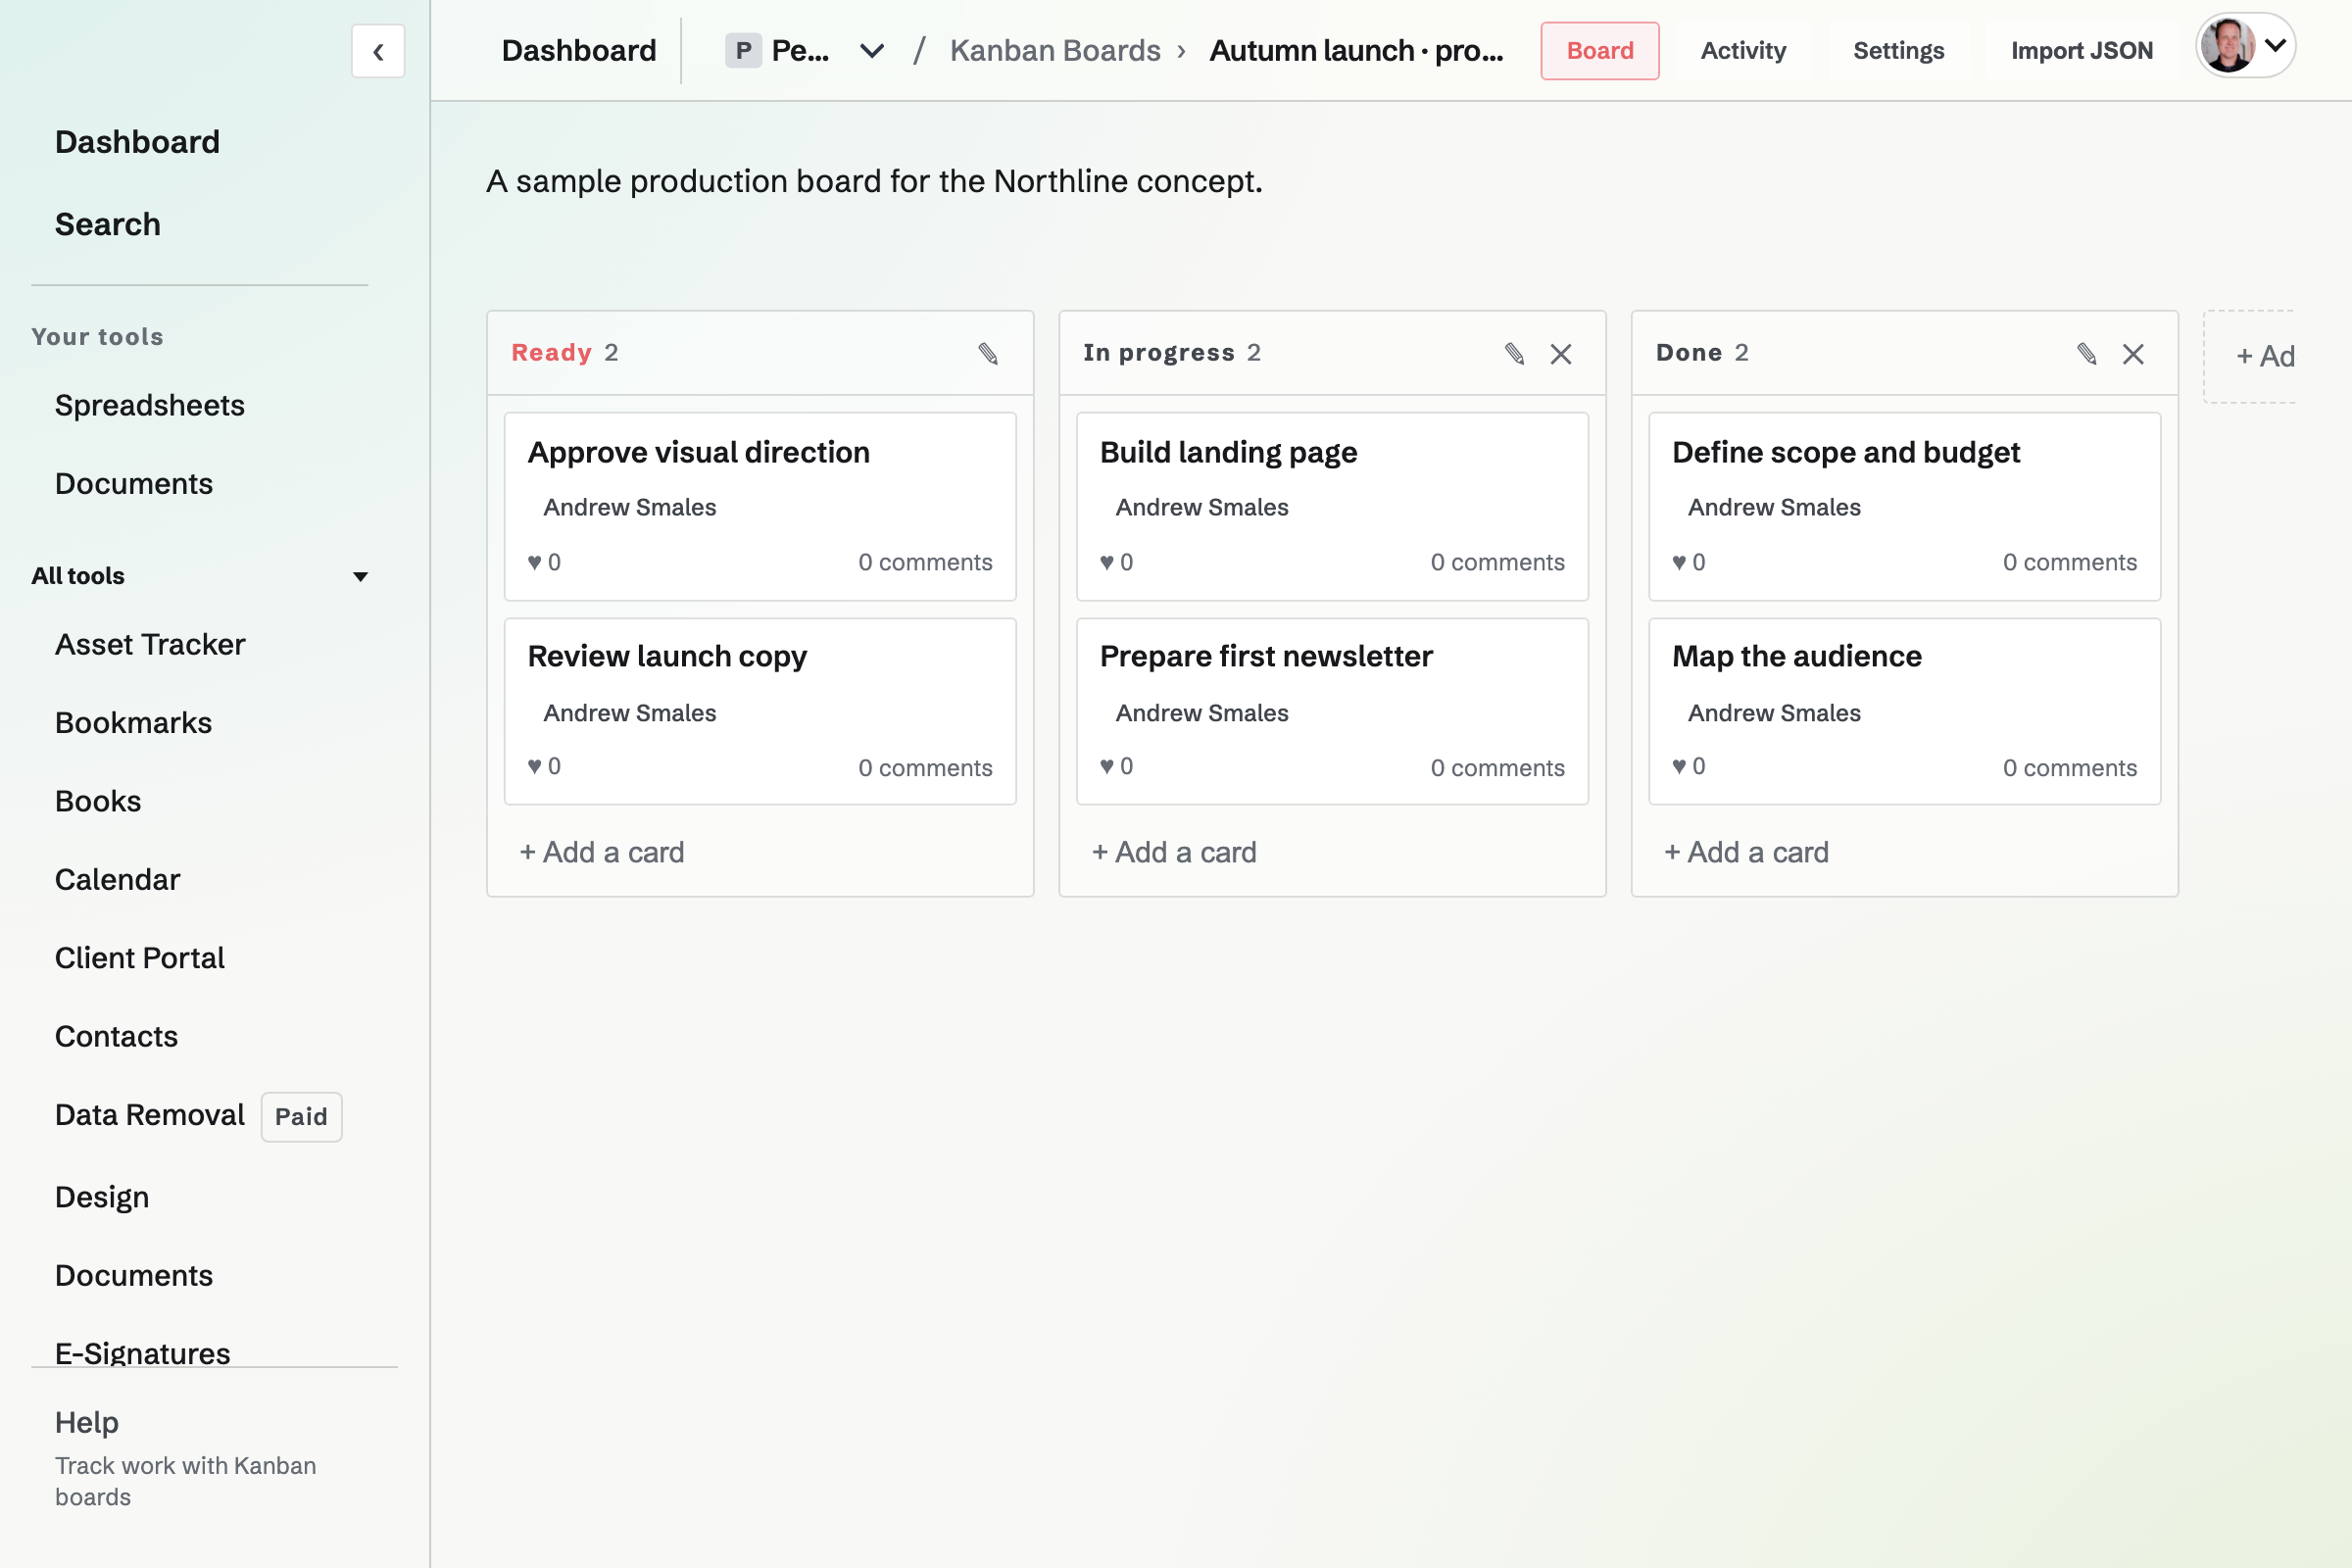This screenshot has height=1568, width=2352.
Task: Open the Help link
Action: (x=87, y=1422)
